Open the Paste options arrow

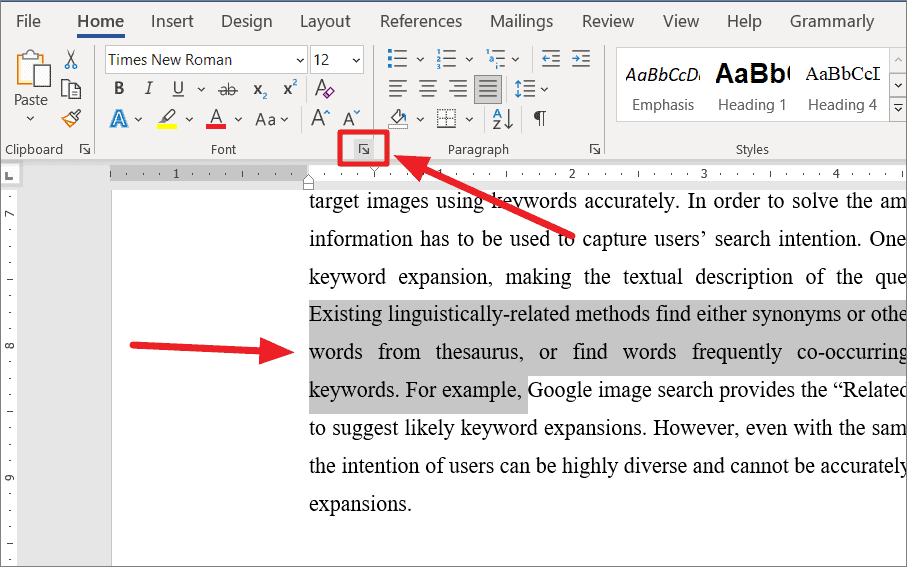[30, 119]
